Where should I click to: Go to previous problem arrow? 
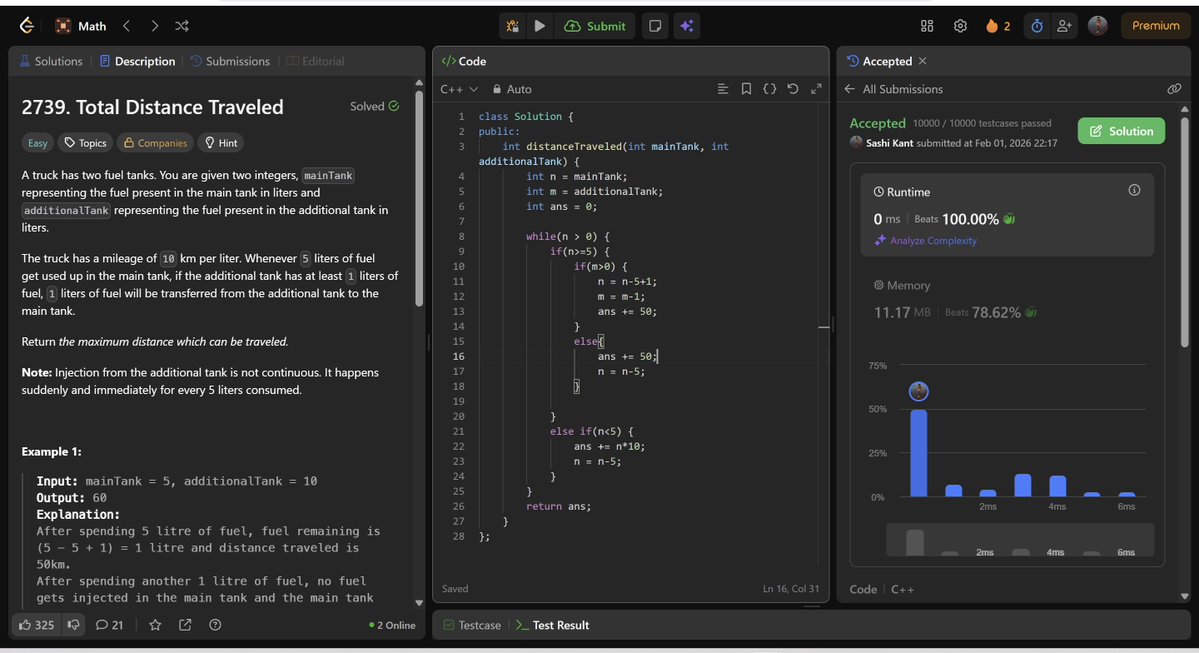click(127, 26)
